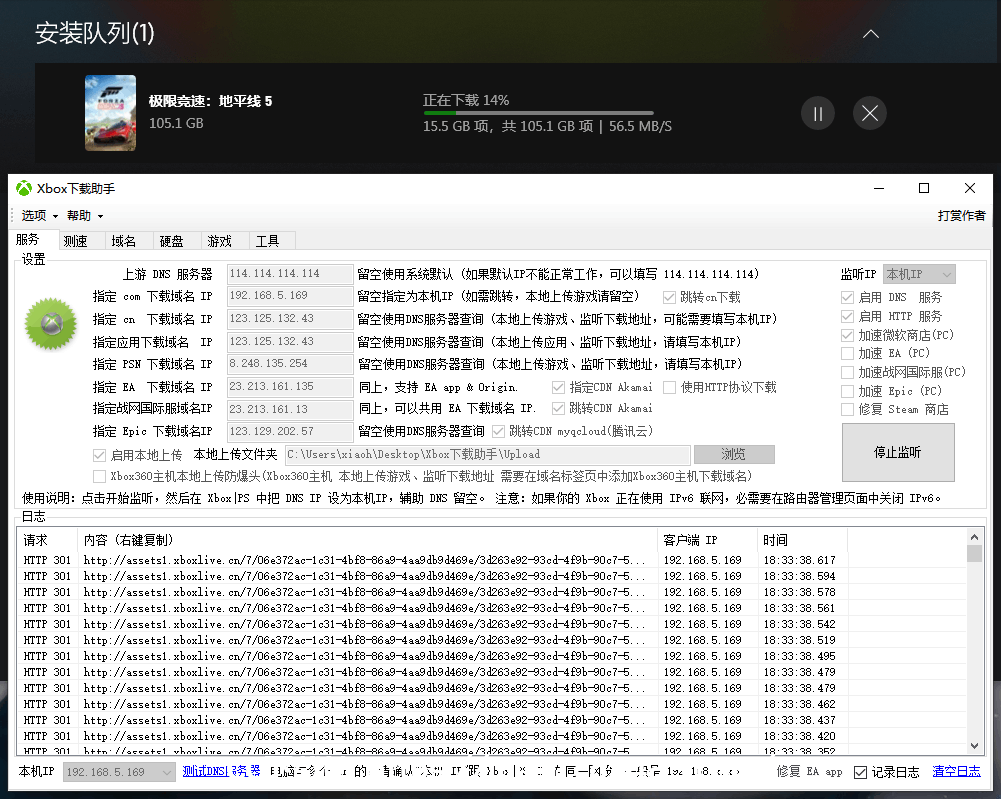Click the 测试DNS服务器 link

(221, 772)
